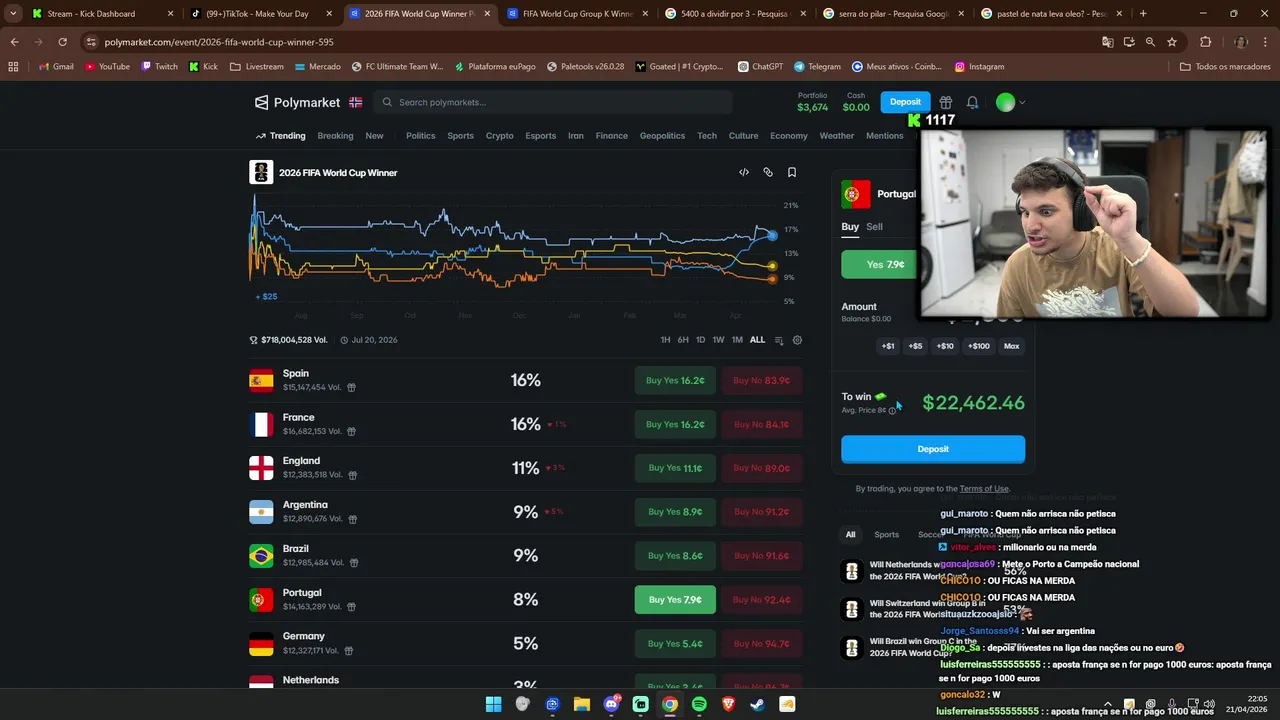The height and width of the screenshot is (720, 1280).
Task: Copy the market link icon
Action: (x=768, y=172)
